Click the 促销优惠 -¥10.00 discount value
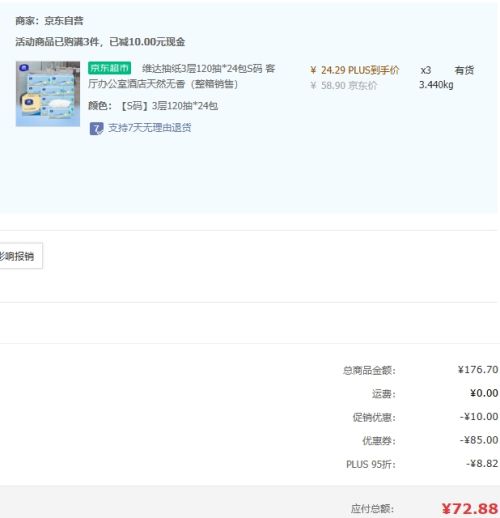 [x=479, y=416]
